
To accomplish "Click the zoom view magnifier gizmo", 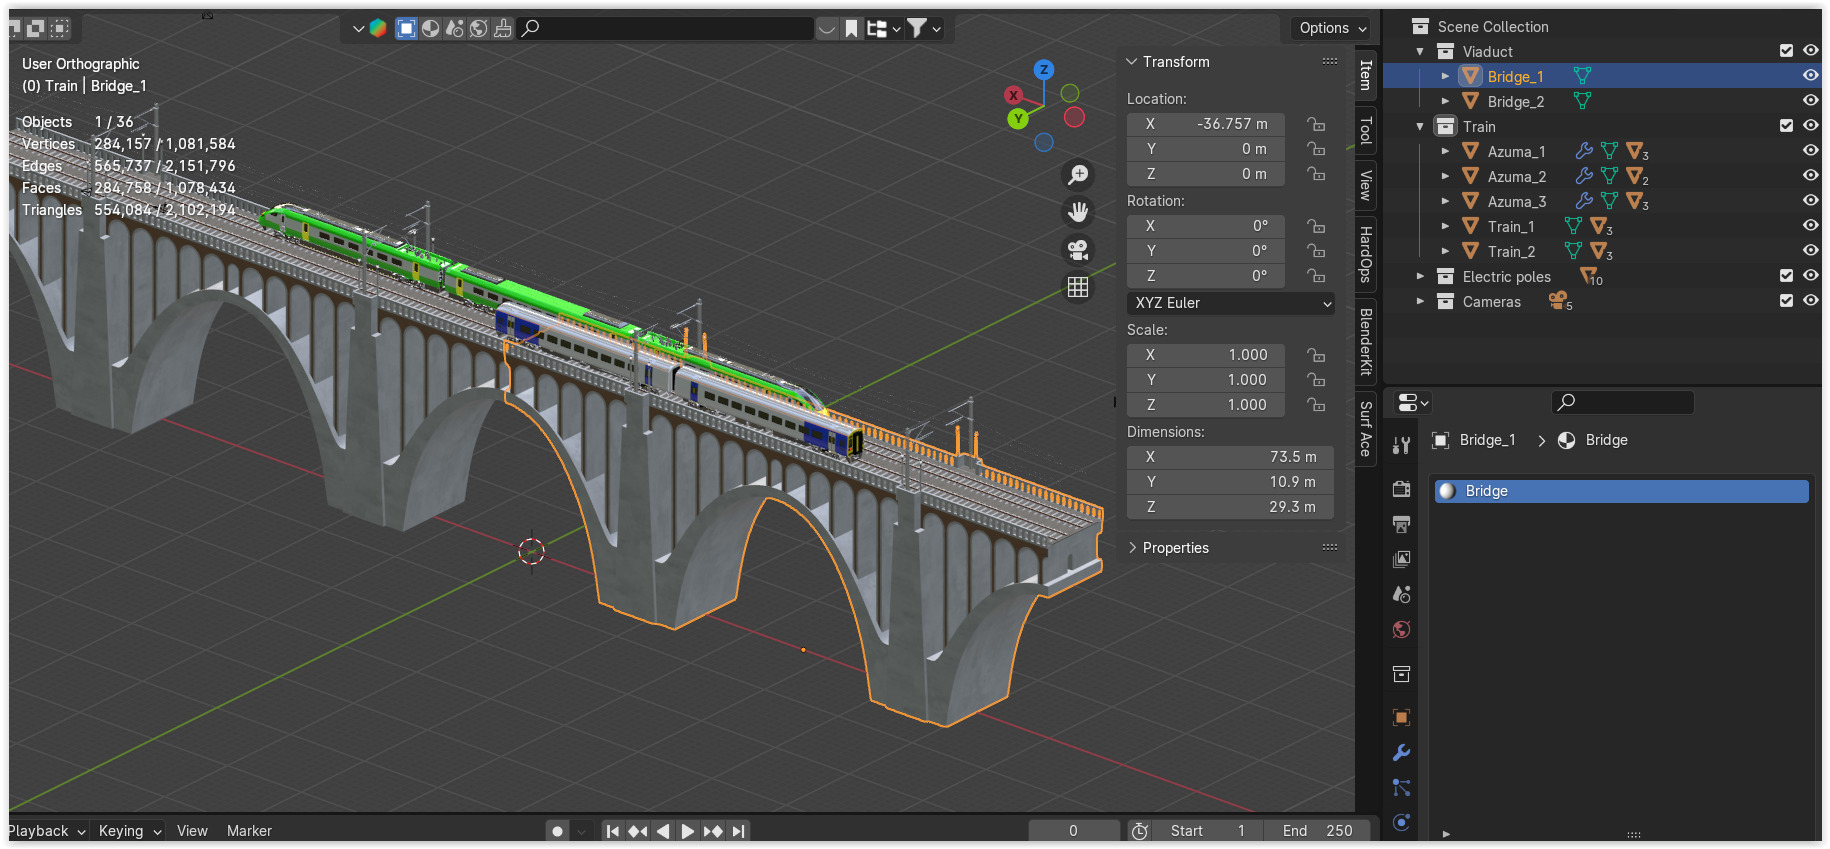I will [x=1078, y=175].
